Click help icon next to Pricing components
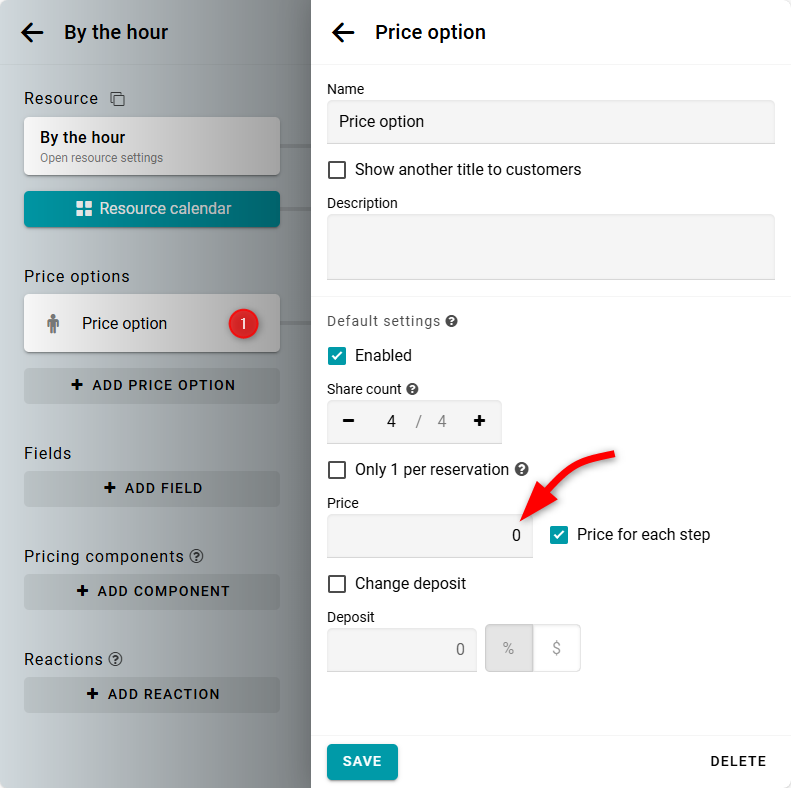791x788 pixels. point(197,556)
